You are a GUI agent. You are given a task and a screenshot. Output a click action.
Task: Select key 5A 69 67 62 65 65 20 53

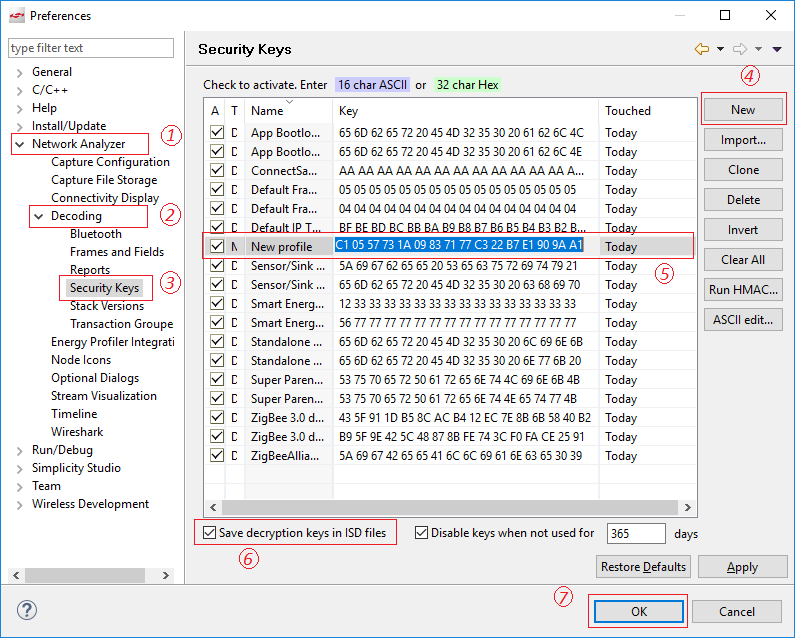(458, 265)
